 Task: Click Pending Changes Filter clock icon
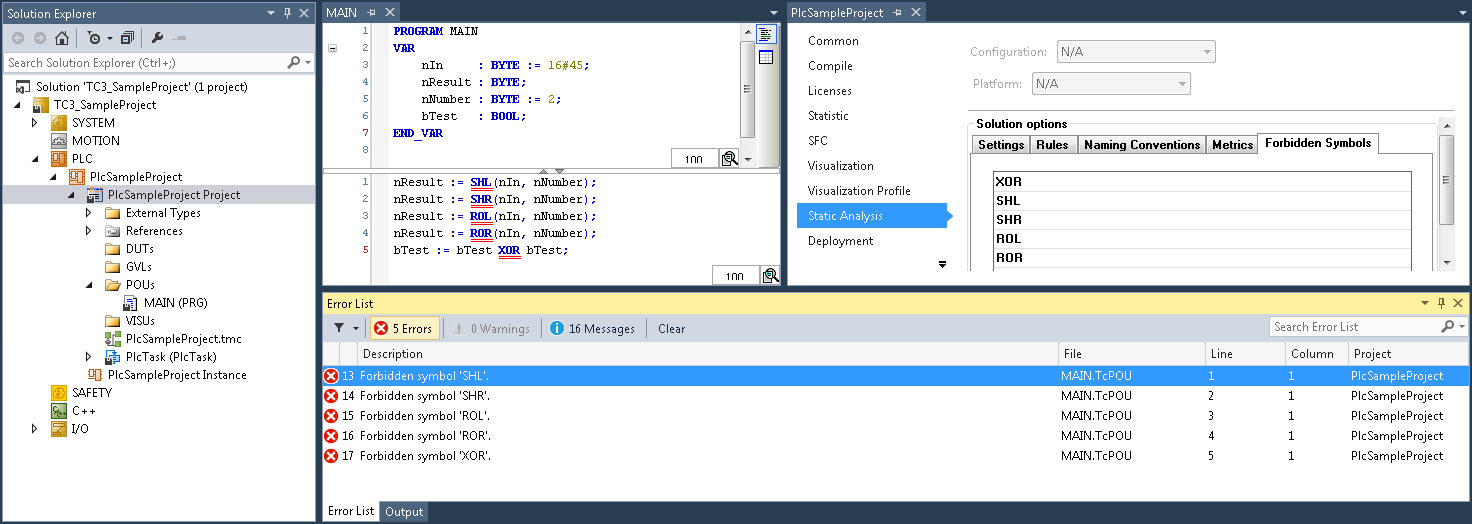[93, 38]
